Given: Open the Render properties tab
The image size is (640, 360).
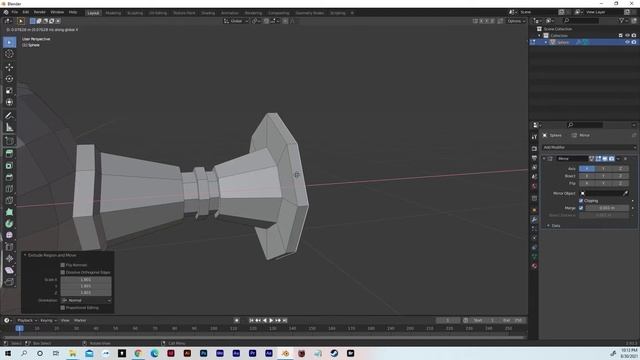Looking at the screenshot, I should coord(534,149).
